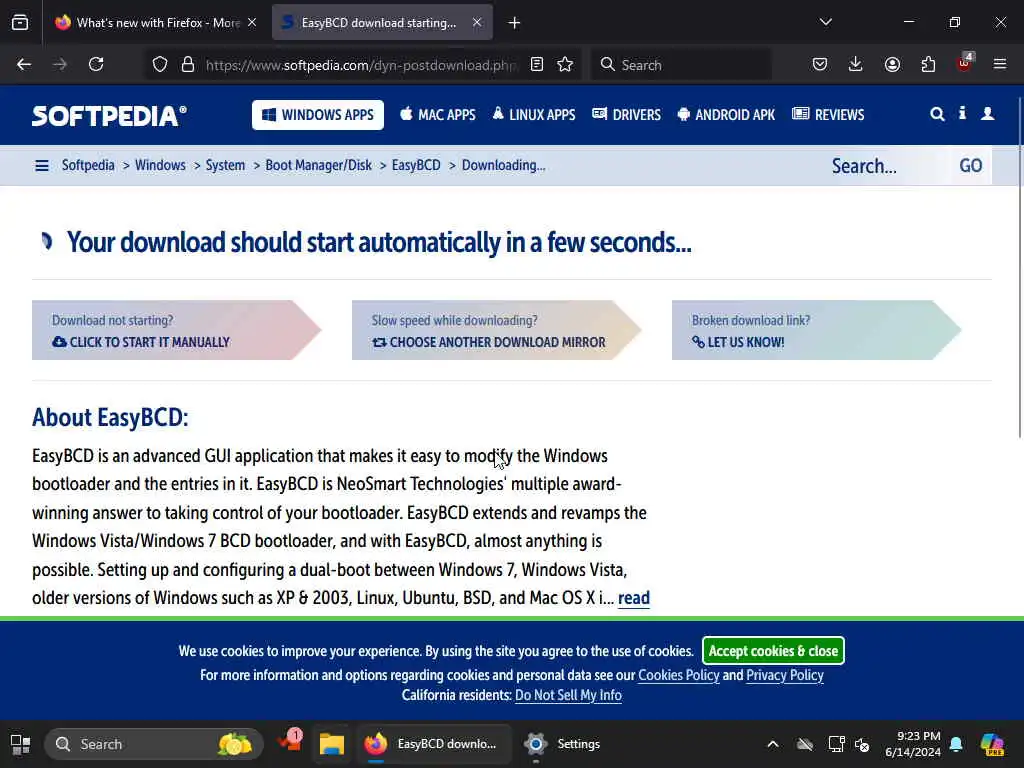This screenshot has width=1024, height=768.
Task: Expand the list all tabs chevron
Action: point(826,22)
